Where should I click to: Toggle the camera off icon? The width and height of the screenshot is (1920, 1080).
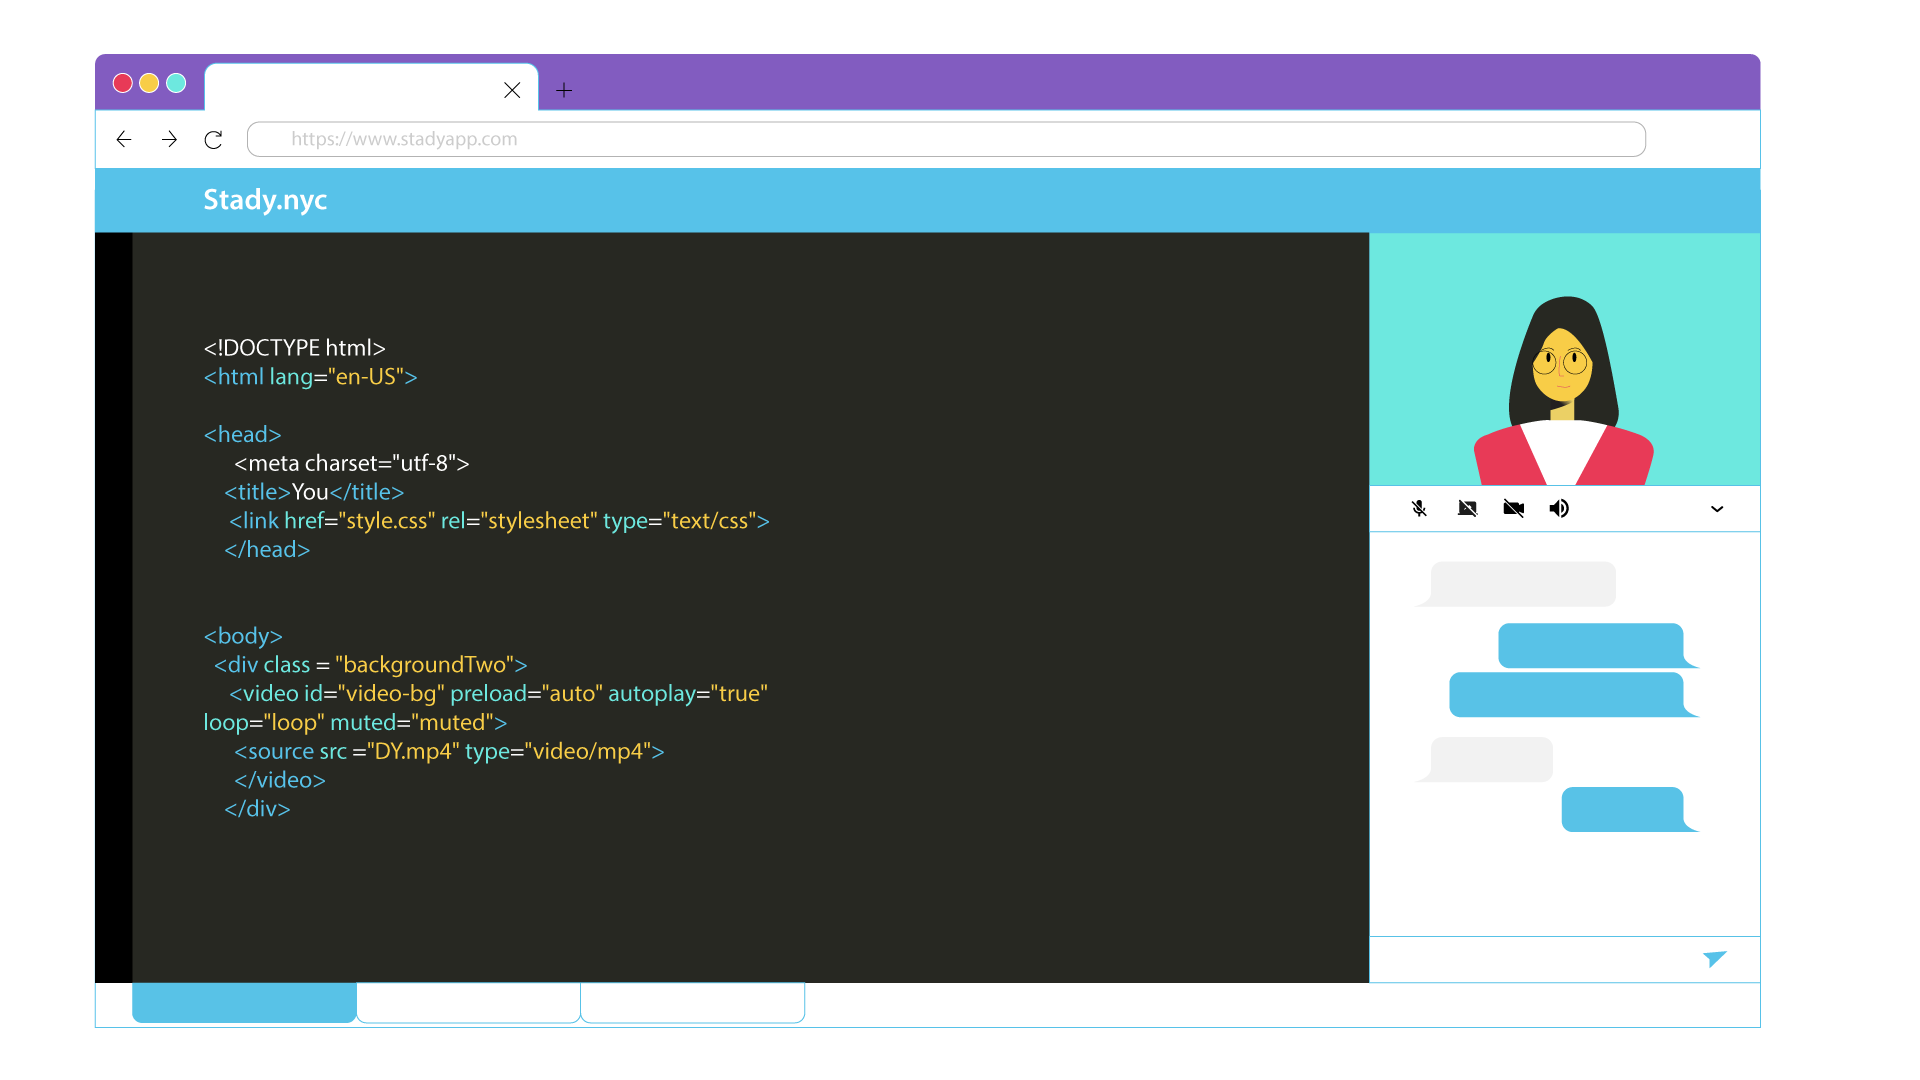tap(1513, 508)
